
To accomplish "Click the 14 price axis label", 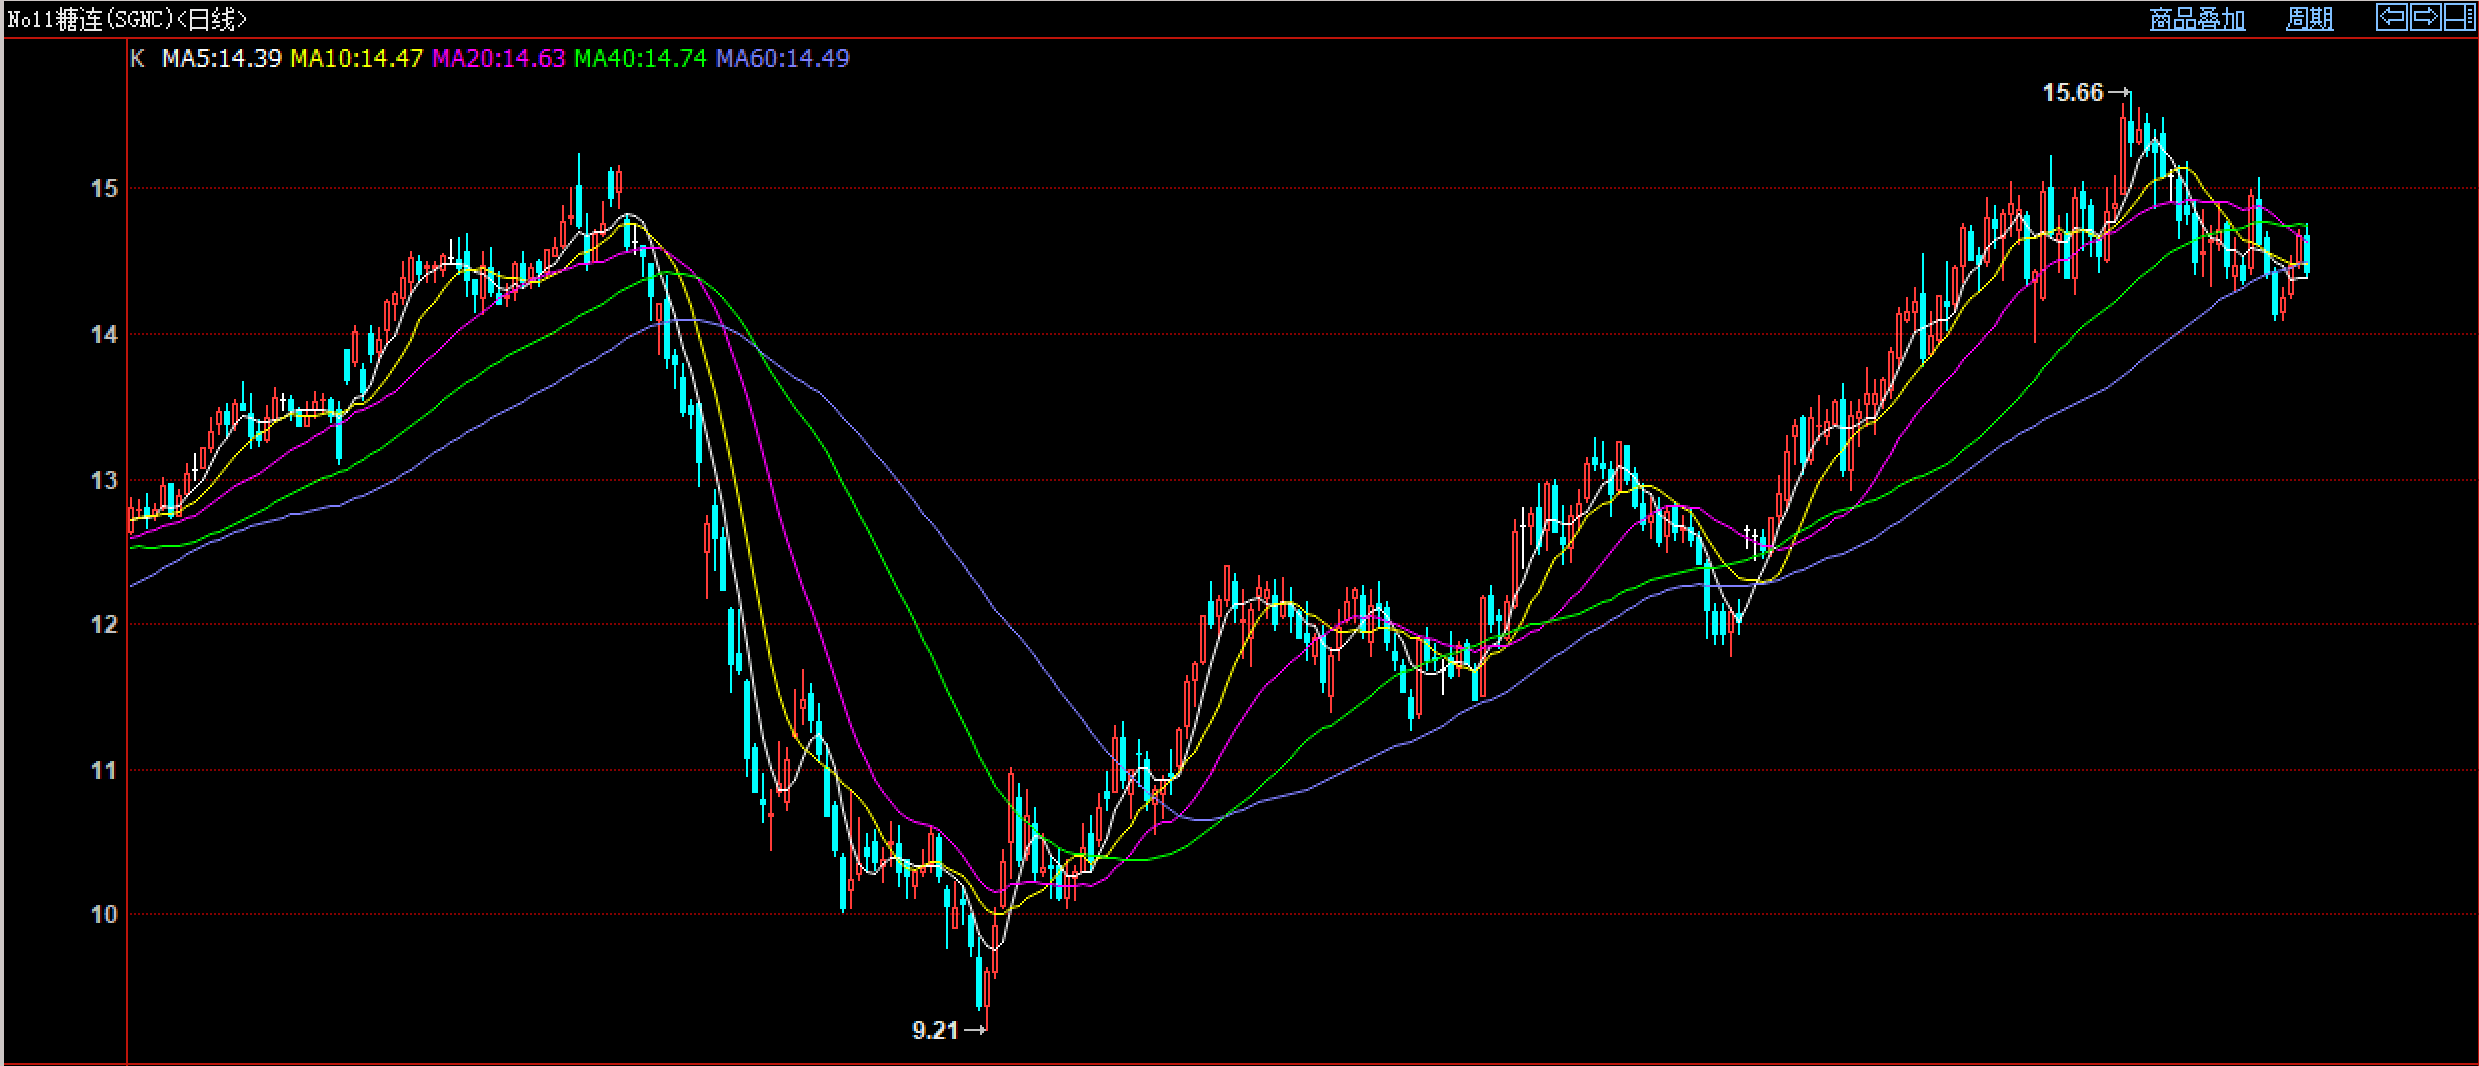I will tap(104, 334).
